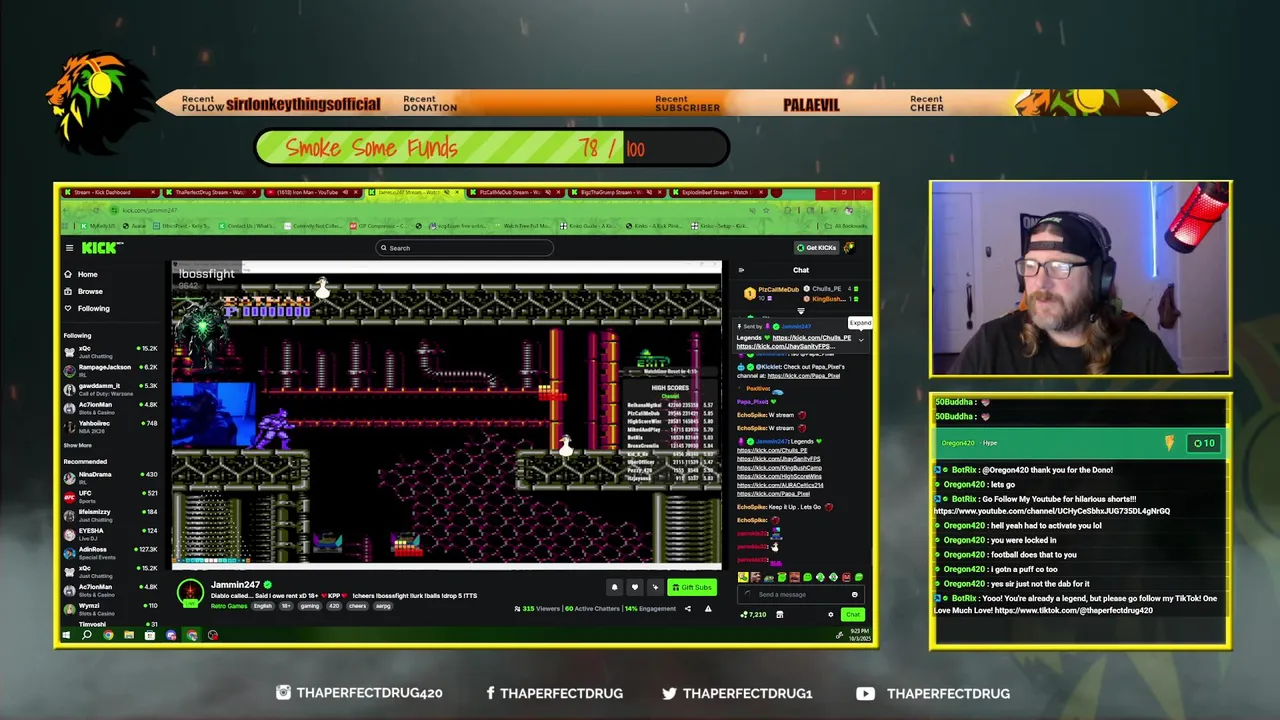Image resolution: width=1280 pixels, height=720 pixels.
Task: Open kick.com/KingBushCamp chat link
Action: tap(779, 468)
